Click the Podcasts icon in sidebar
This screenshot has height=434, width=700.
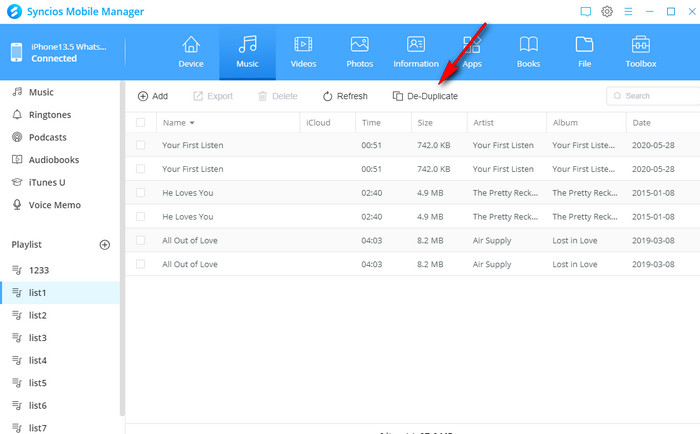[17, 137]
